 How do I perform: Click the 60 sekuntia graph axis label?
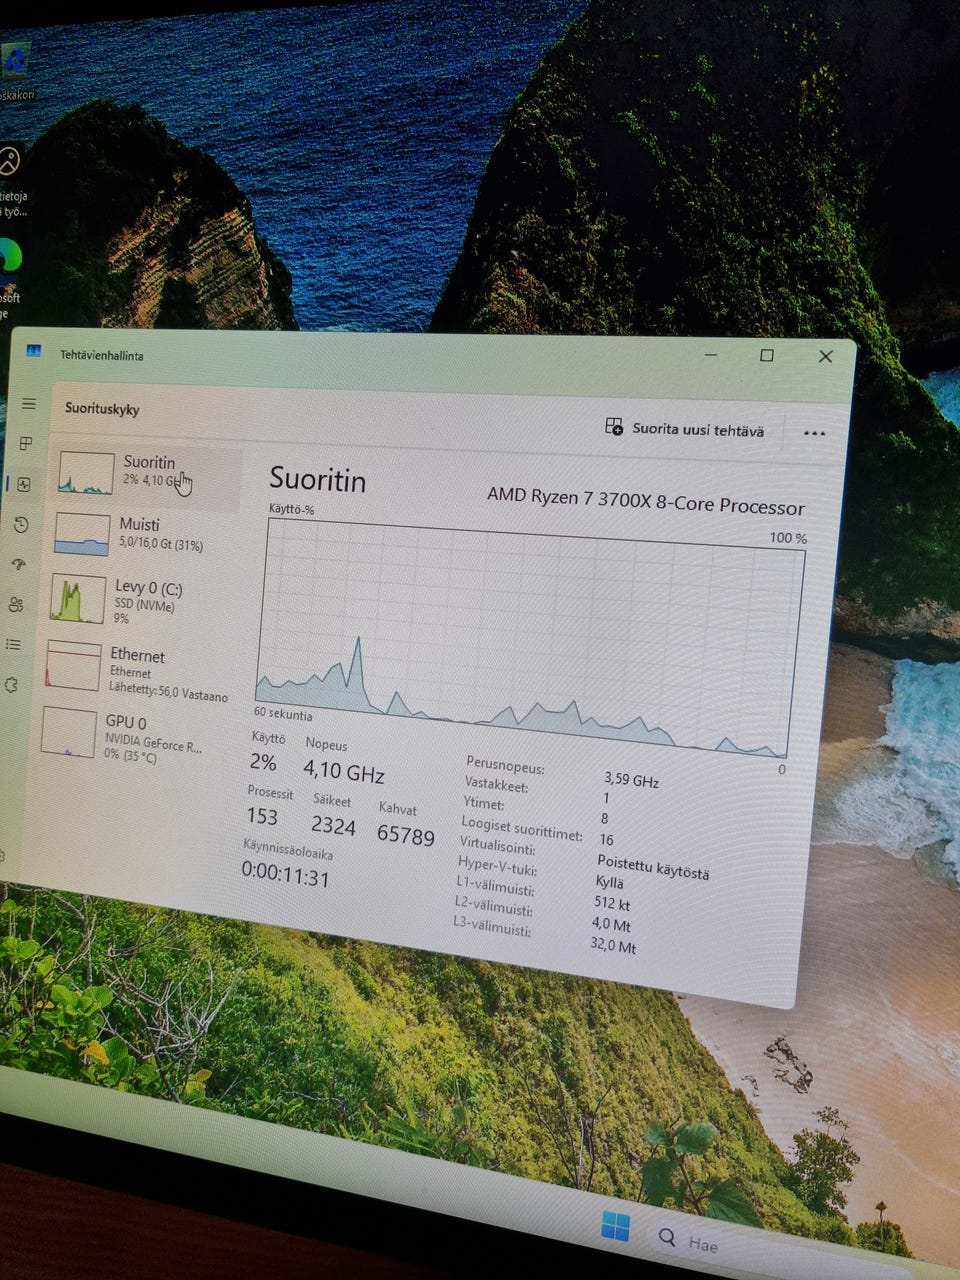(283, 714)
